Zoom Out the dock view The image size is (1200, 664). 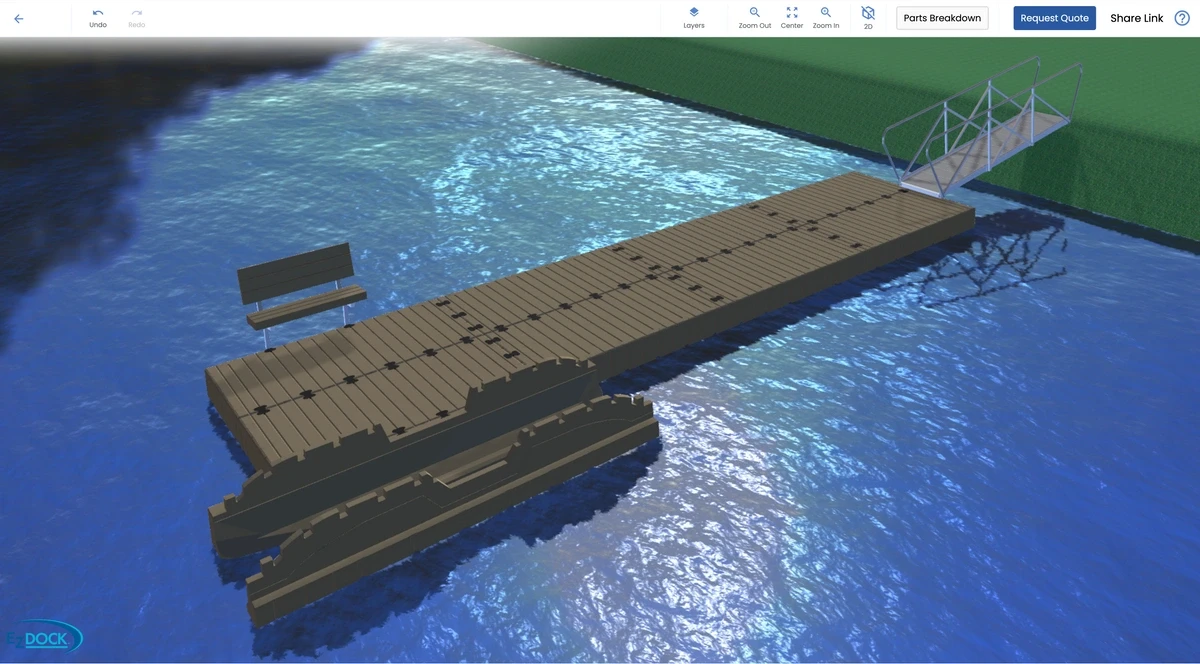[x=755, y=18]
